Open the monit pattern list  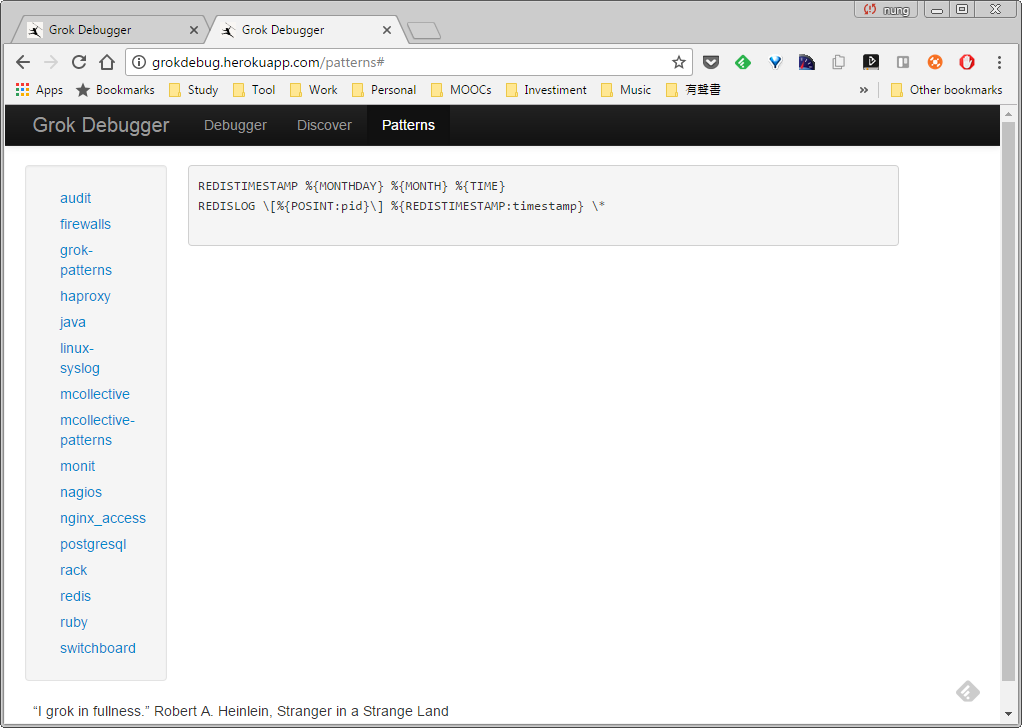(78, 466)
